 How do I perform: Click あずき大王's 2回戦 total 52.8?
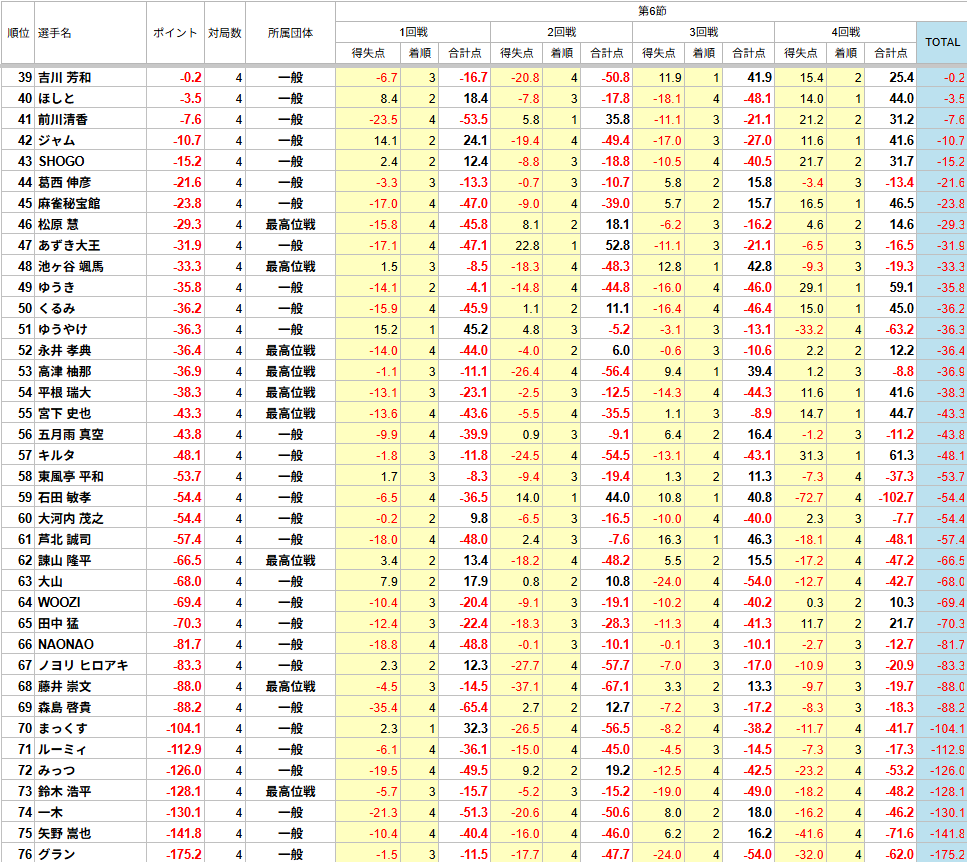[617, 245]
